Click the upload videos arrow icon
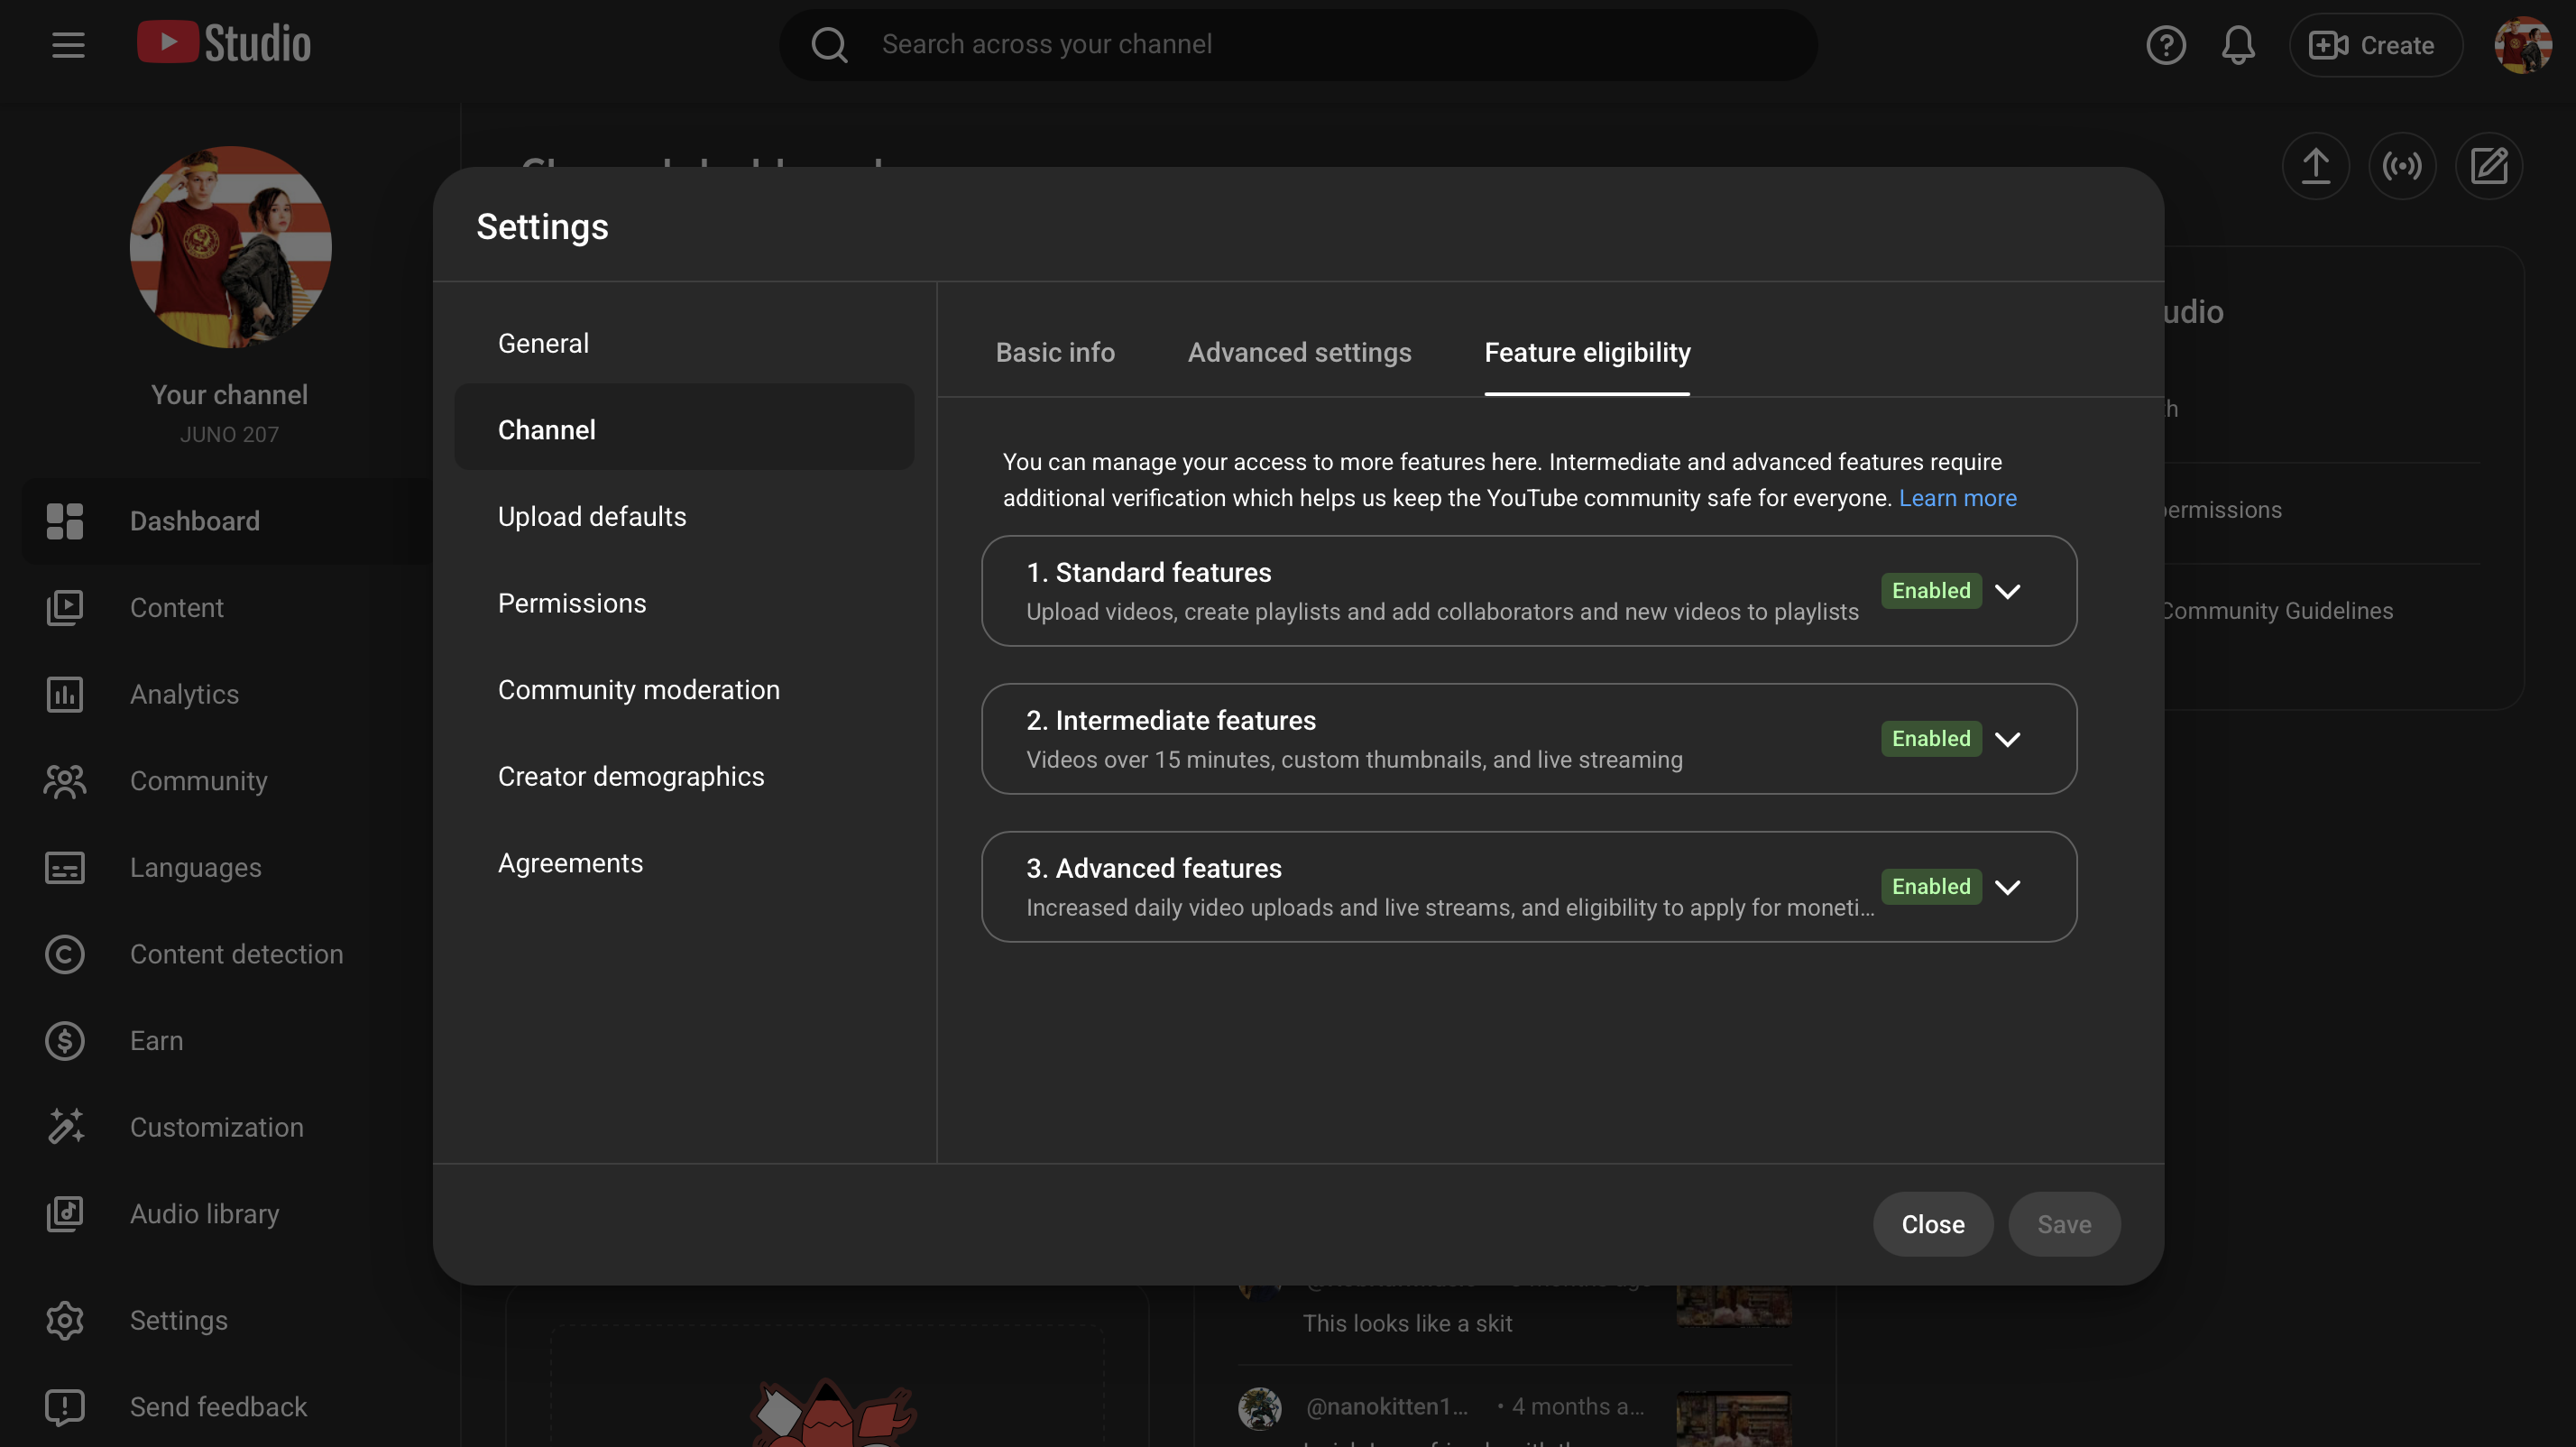 pyautogui.click(x=2315, y=166)
